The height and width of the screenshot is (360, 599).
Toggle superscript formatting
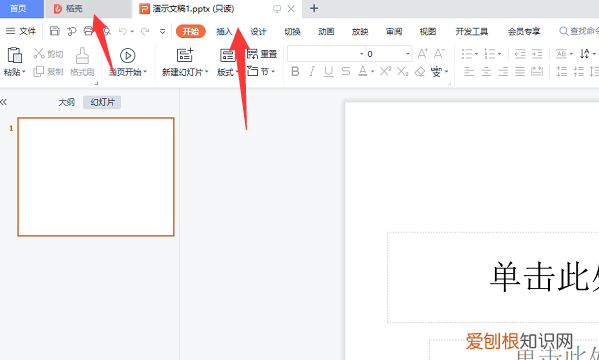(x=386, y=71)
